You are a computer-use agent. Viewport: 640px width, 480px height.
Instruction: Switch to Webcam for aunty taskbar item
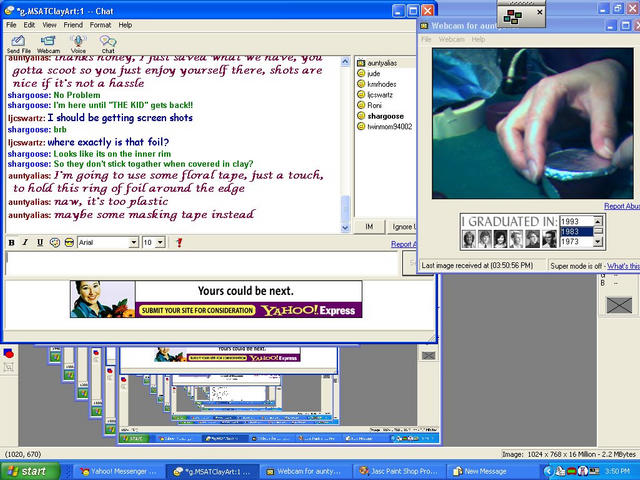click(x=304, y=471)
